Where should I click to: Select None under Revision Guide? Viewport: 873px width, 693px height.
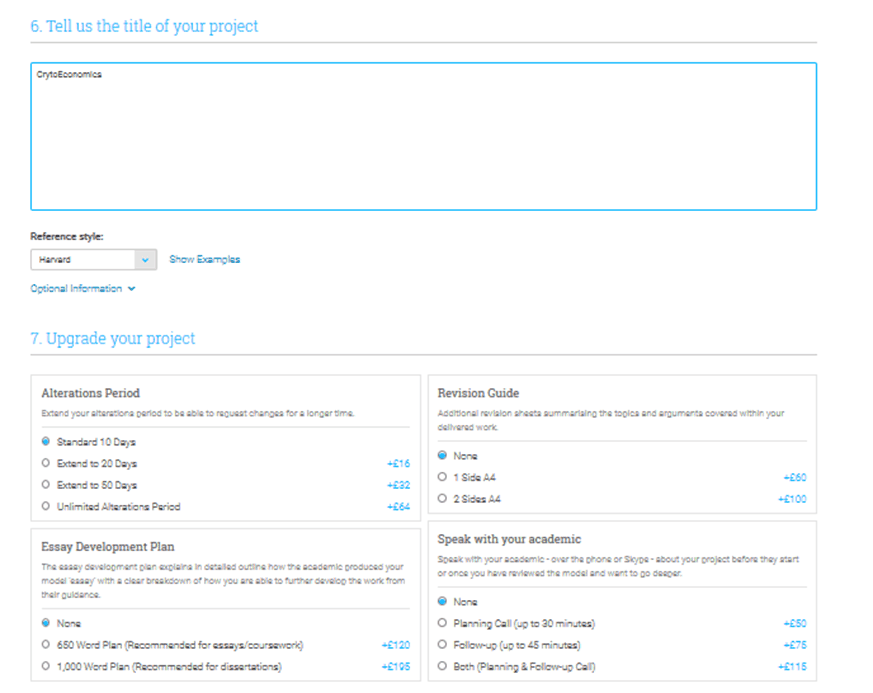[x=443, y=456]
